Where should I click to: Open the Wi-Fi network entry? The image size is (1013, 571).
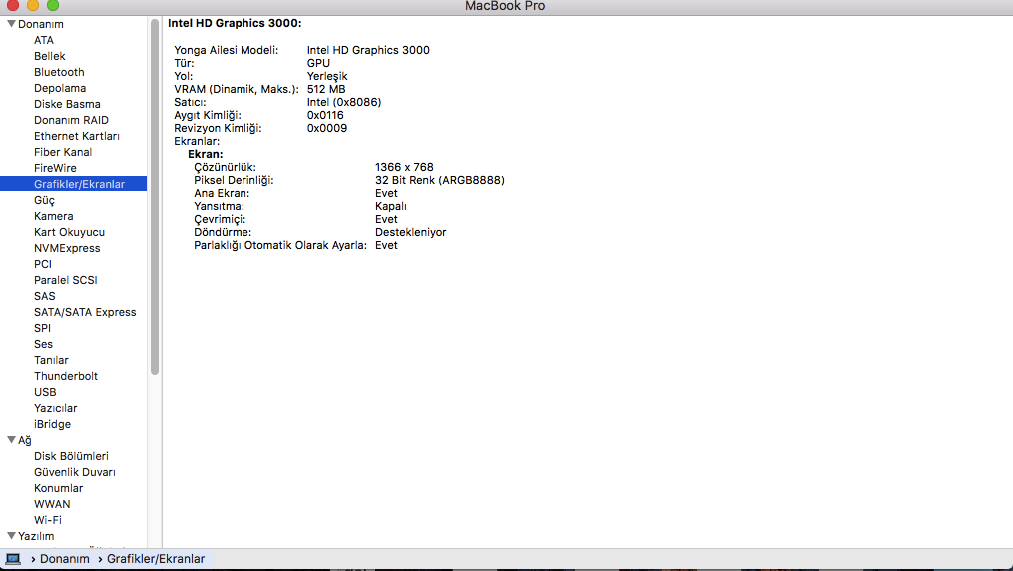(48, 520)
